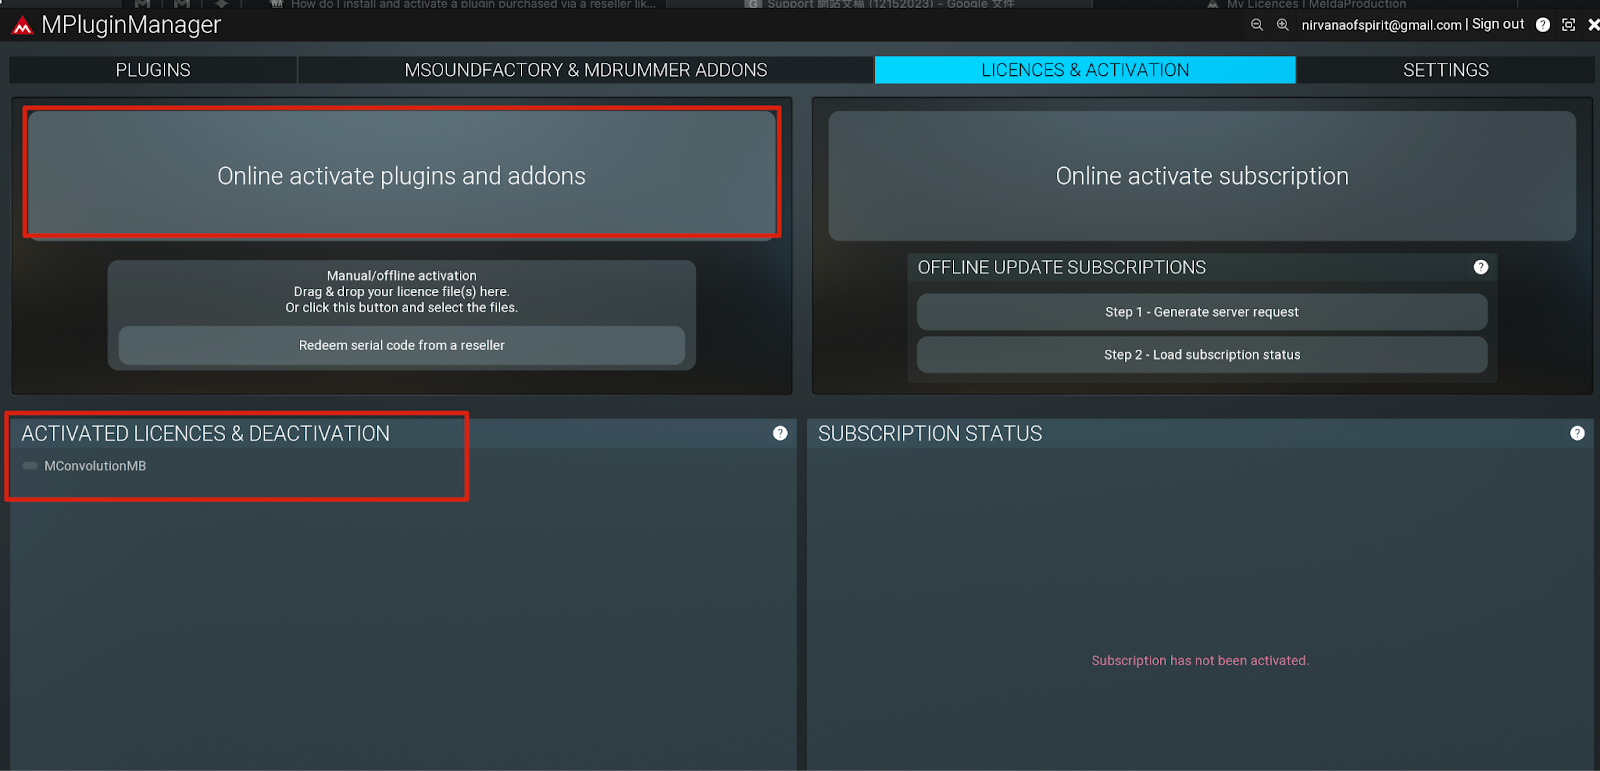Screen dimensions: 1600x771
Task: Click the Offline Update Subscriptions heading
Action: [x=1062, y=267]
